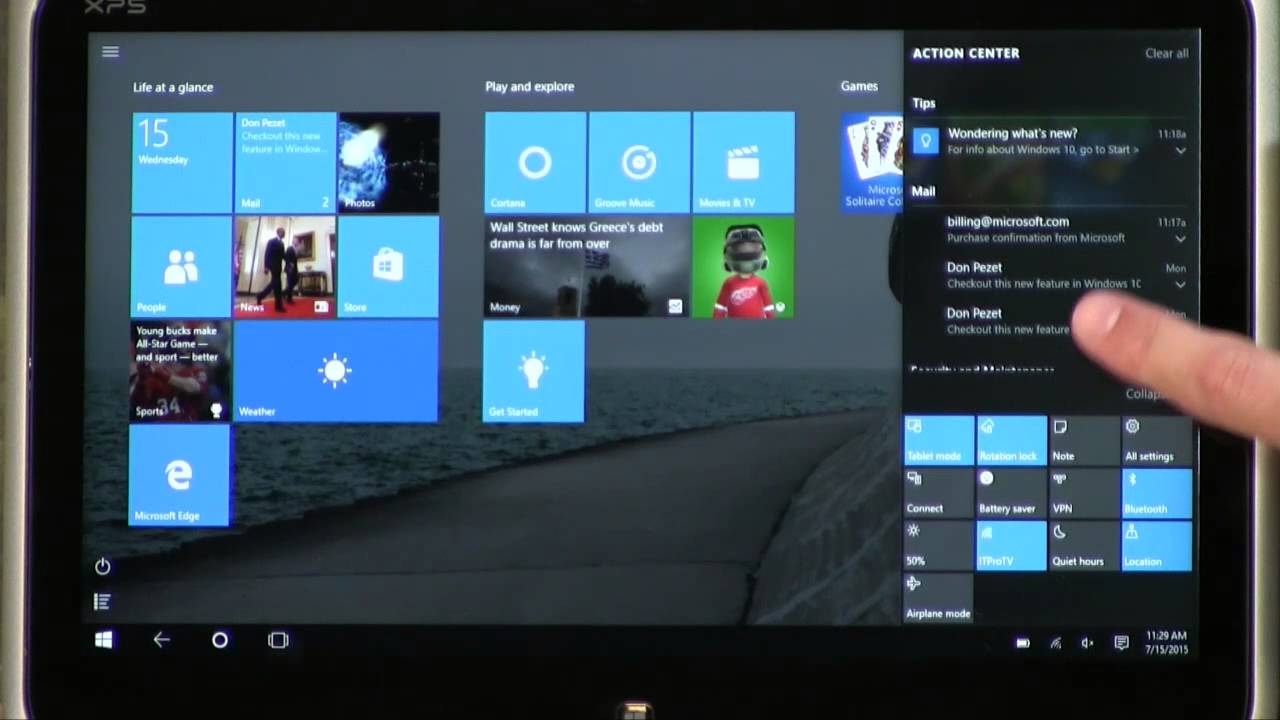This screenshot has width=1280, height=720.
Task: Click the ACTION CENTER title
Action: point(966,53)
